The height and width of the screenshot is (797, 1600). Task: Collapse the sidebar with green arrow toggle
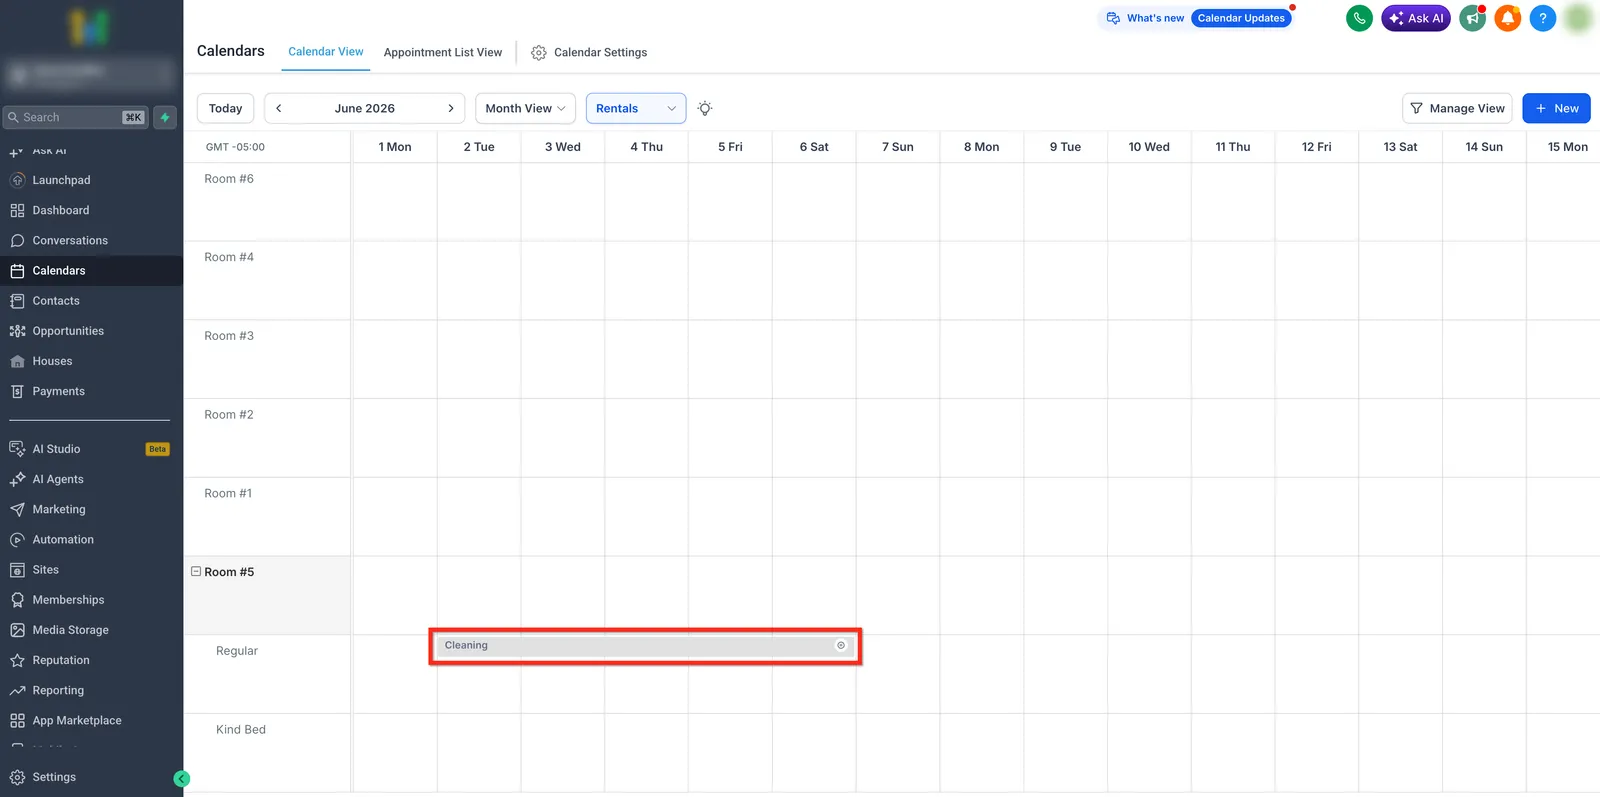(x=182, y=779)
